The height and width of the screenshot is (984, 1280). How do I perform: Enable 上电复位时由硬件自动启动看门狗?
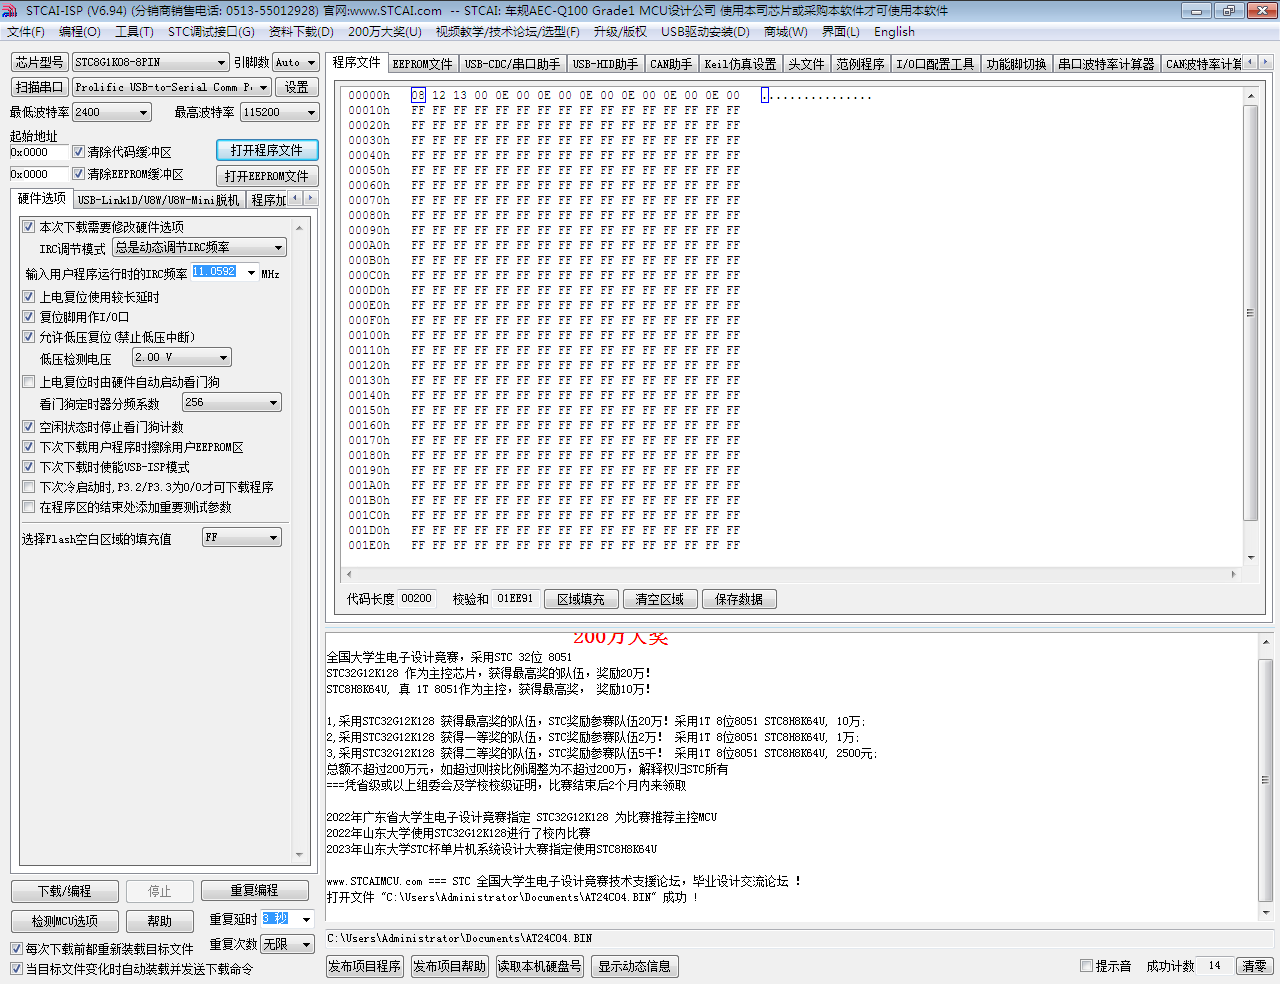tap(29, 382)
